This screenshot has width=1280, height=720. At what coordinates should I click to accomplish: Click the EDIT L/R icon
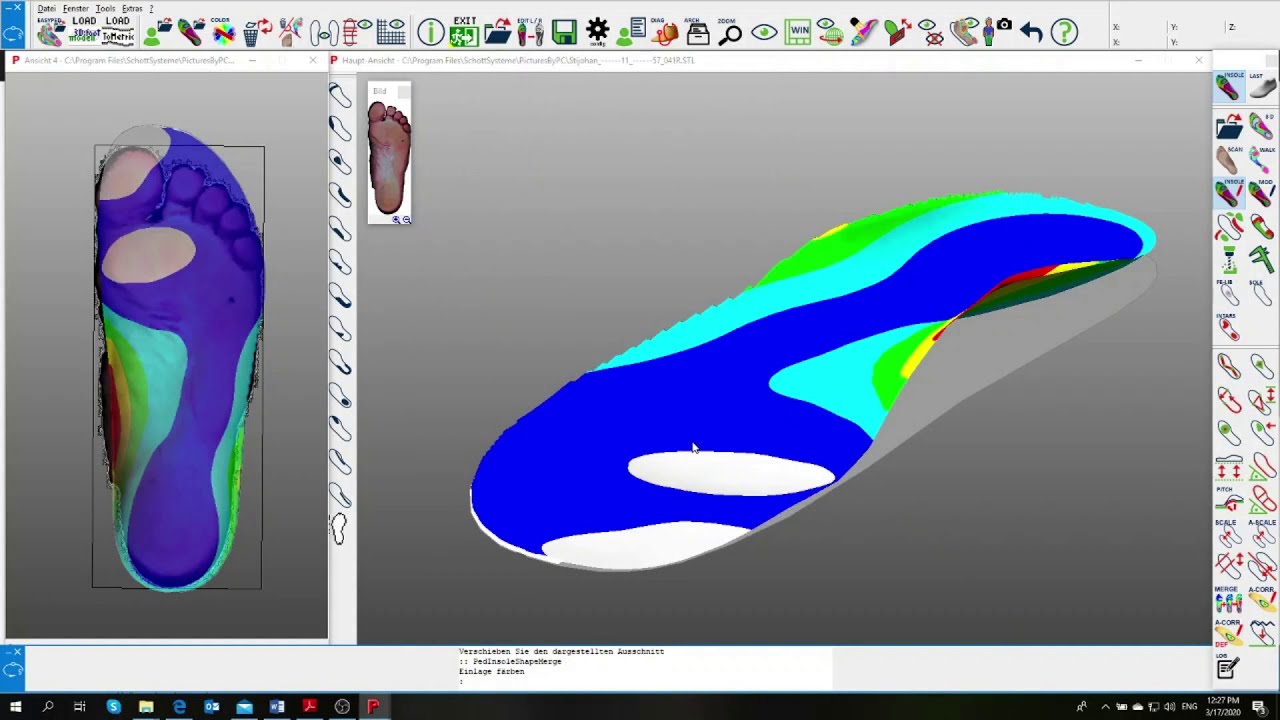[530, 31]
